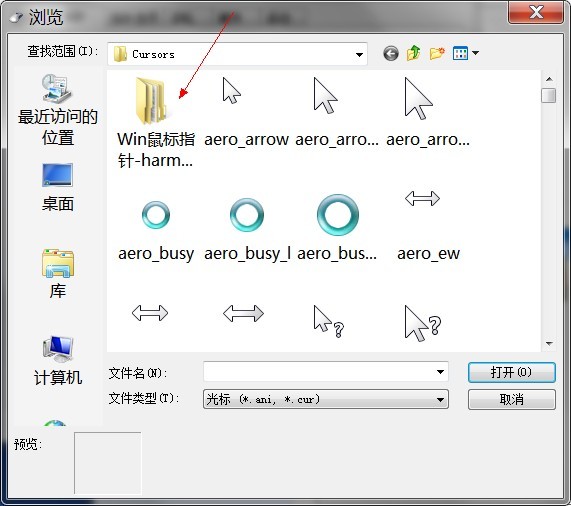Screen dimensions: 571x506
Task: Select the small aero_busy cursor icon
Action: coord(156,215)
